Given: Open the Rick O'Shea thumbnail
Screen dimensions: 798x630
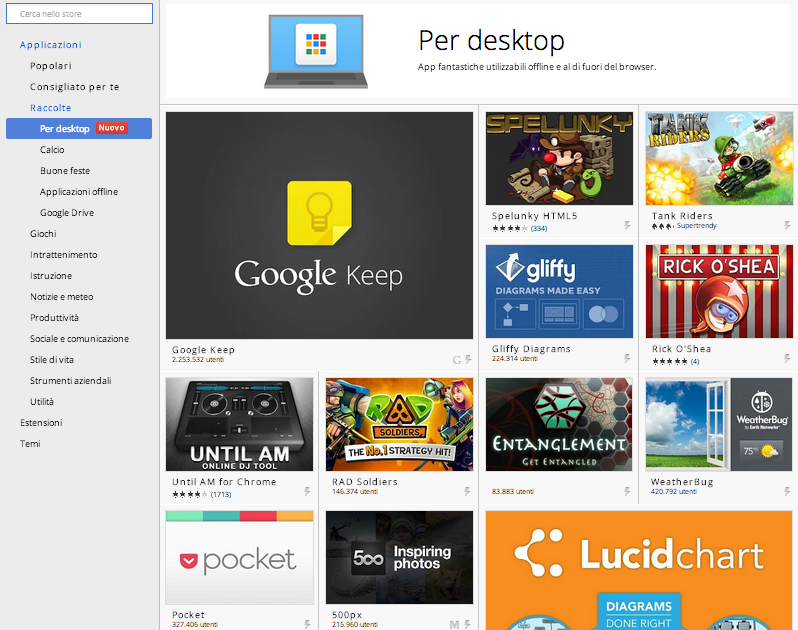Looking at the screenshot, I should 719,292.
